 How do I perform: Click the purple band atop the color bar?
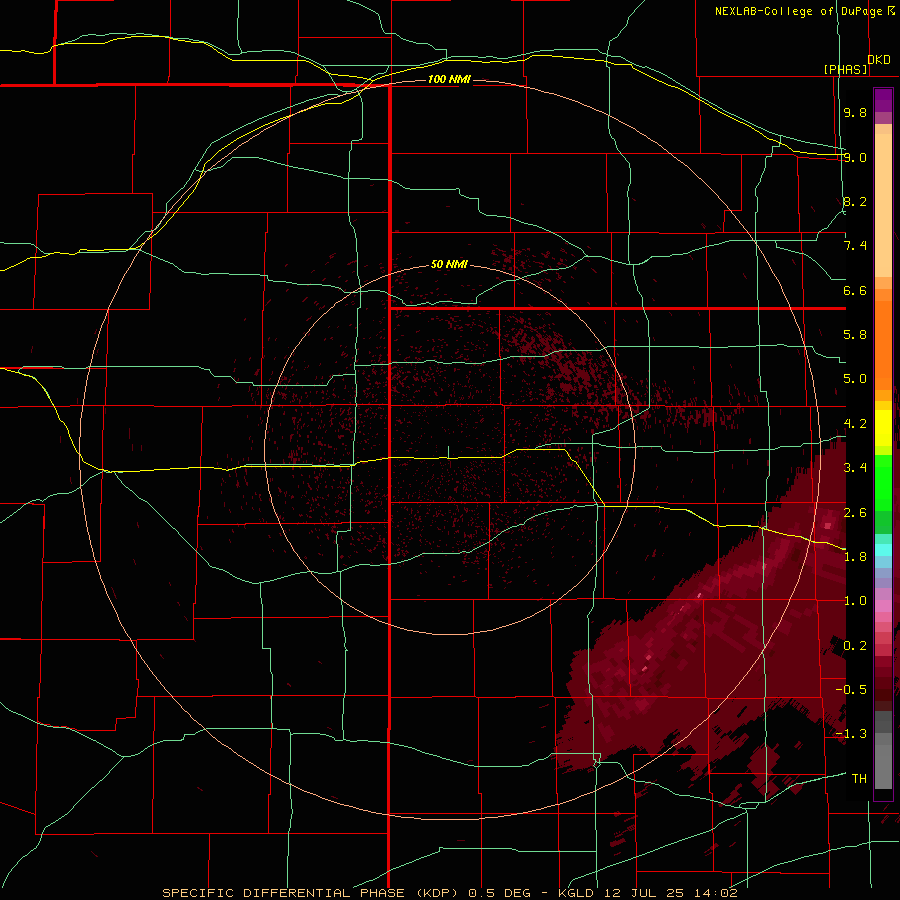pos(883,100)
